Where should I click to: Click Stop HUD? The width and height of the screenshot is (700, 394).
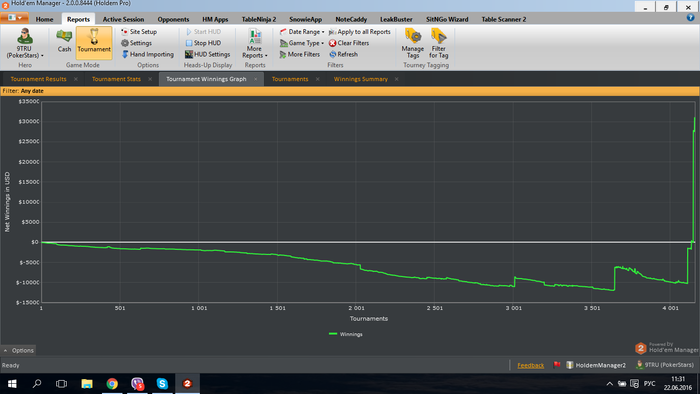click(x=203, y=43)
